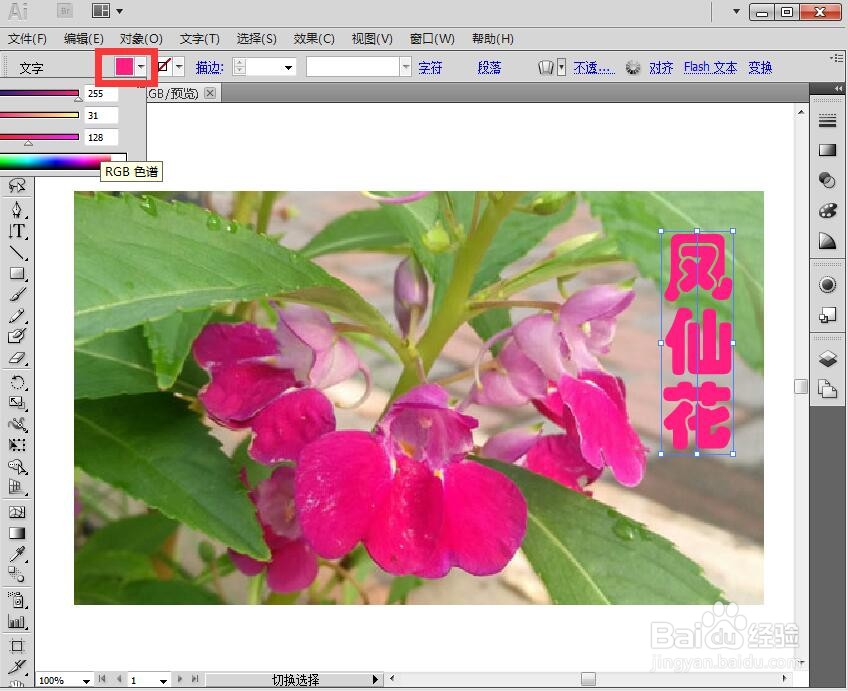This screenshot has width=848, height=691.
Task: Select the Pen tool
Action: [17, 209]
